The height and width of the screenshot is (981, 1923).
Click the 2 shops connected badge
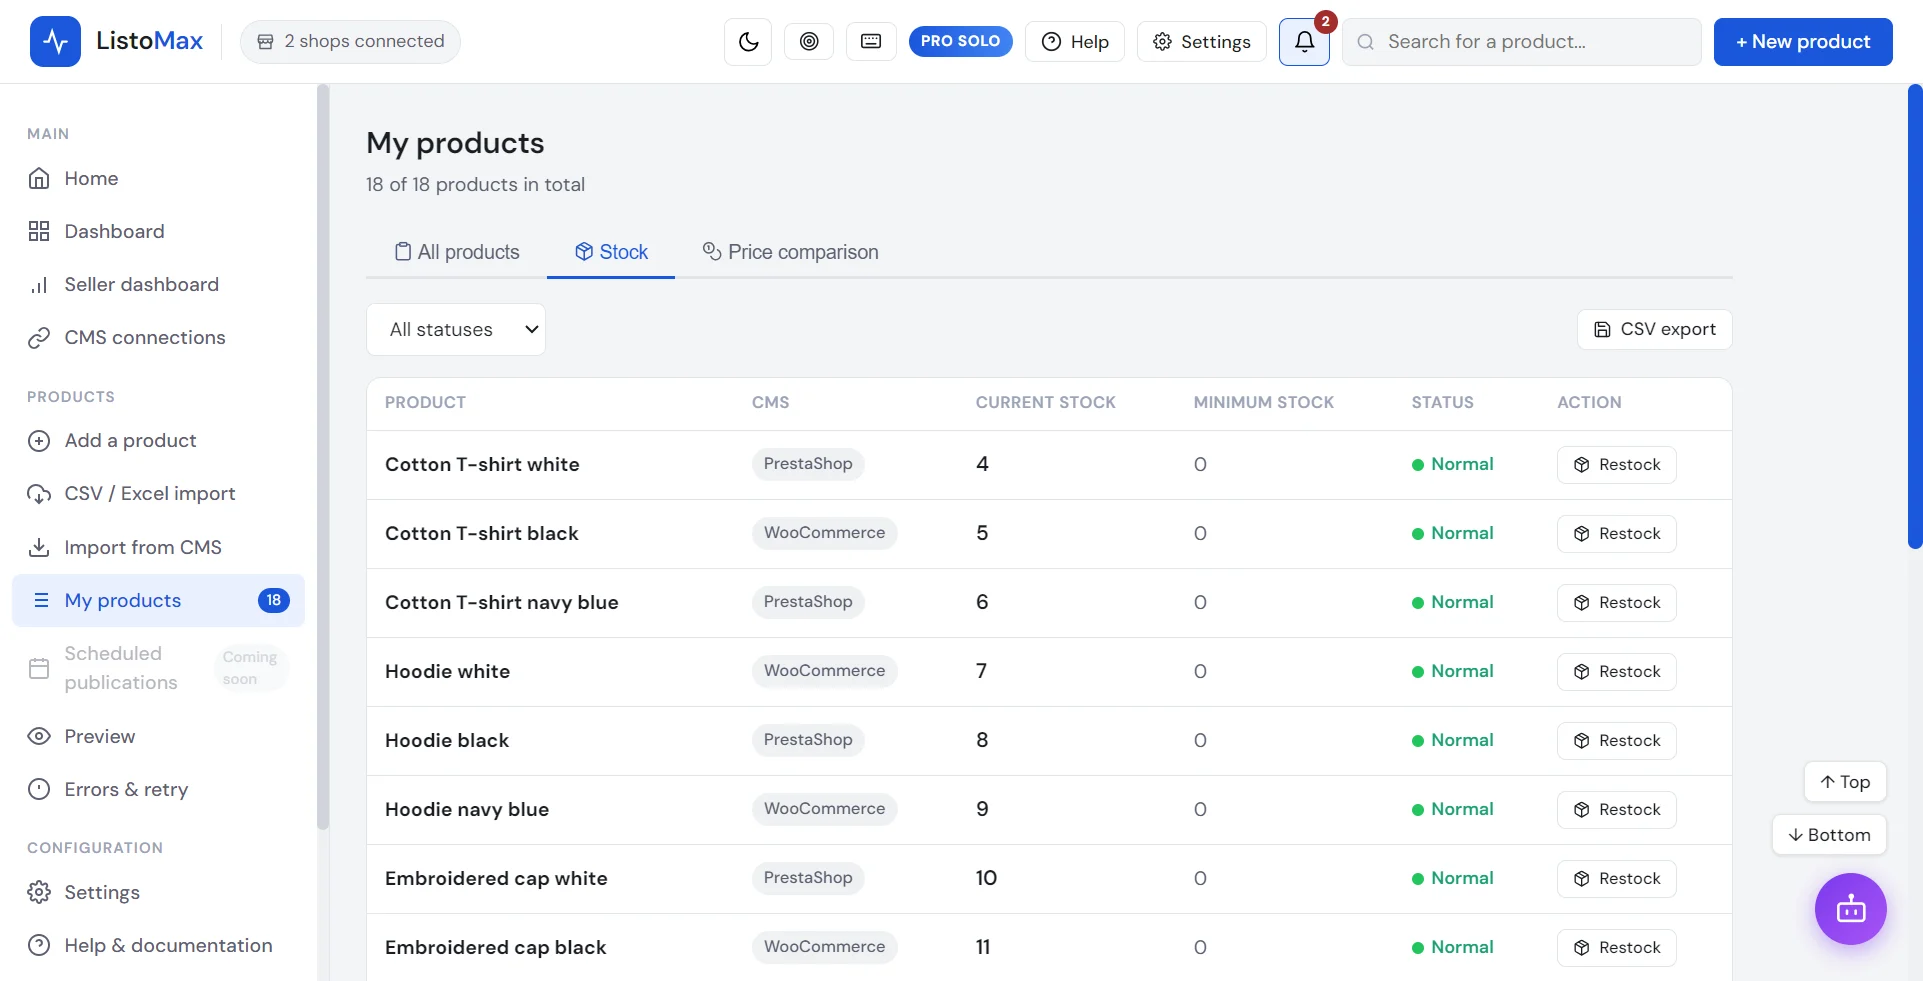tap(350, 41)
